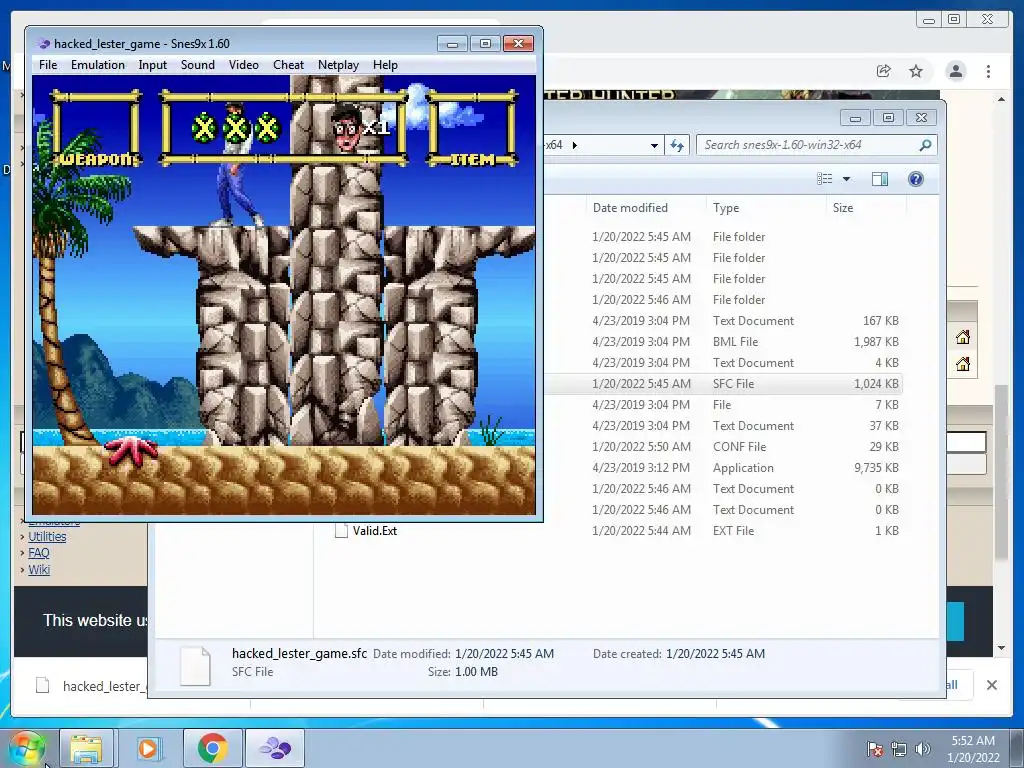Click the lower home icon on the webpage
This screenshot has width=1024, height=768.
(963, 364)
